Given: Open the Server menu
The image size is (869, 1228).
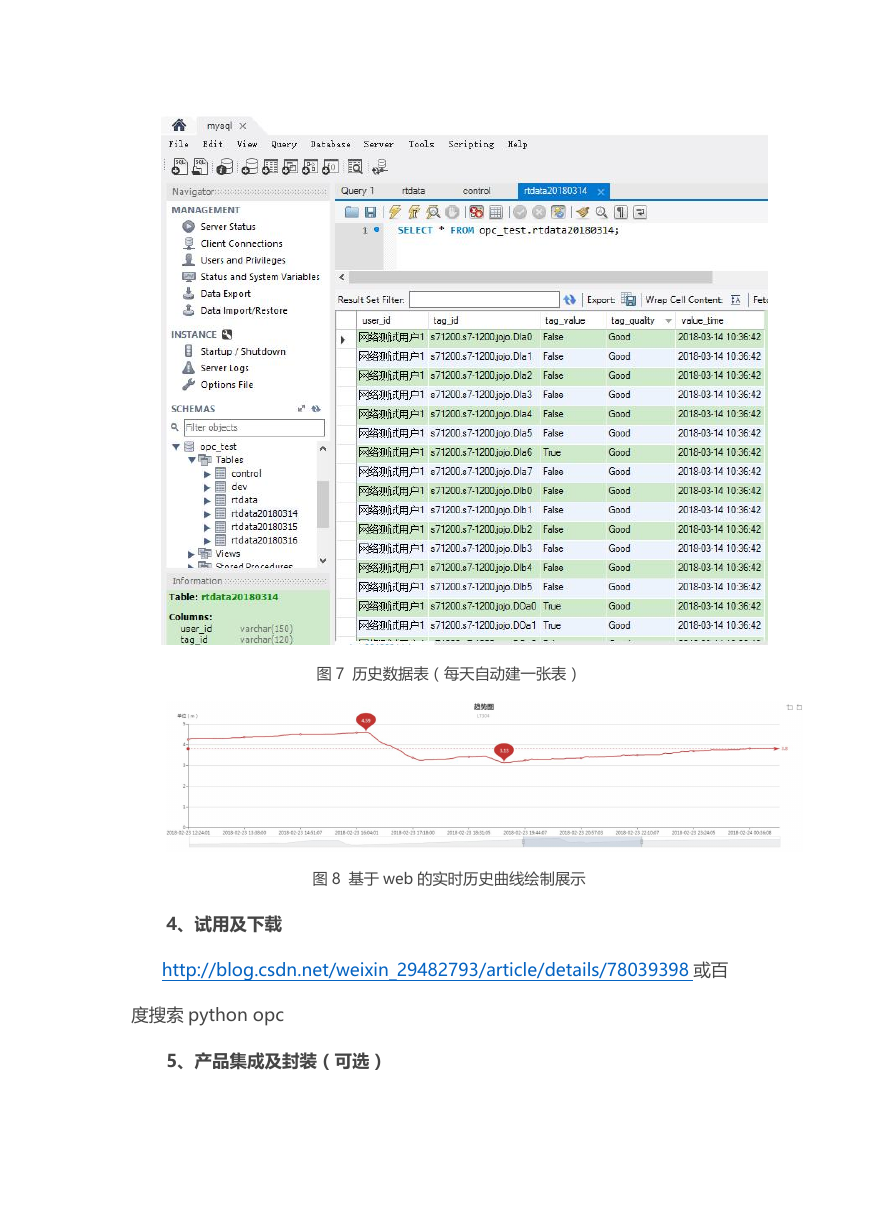Looking at the screenshot, I should [x=378, y=144].
